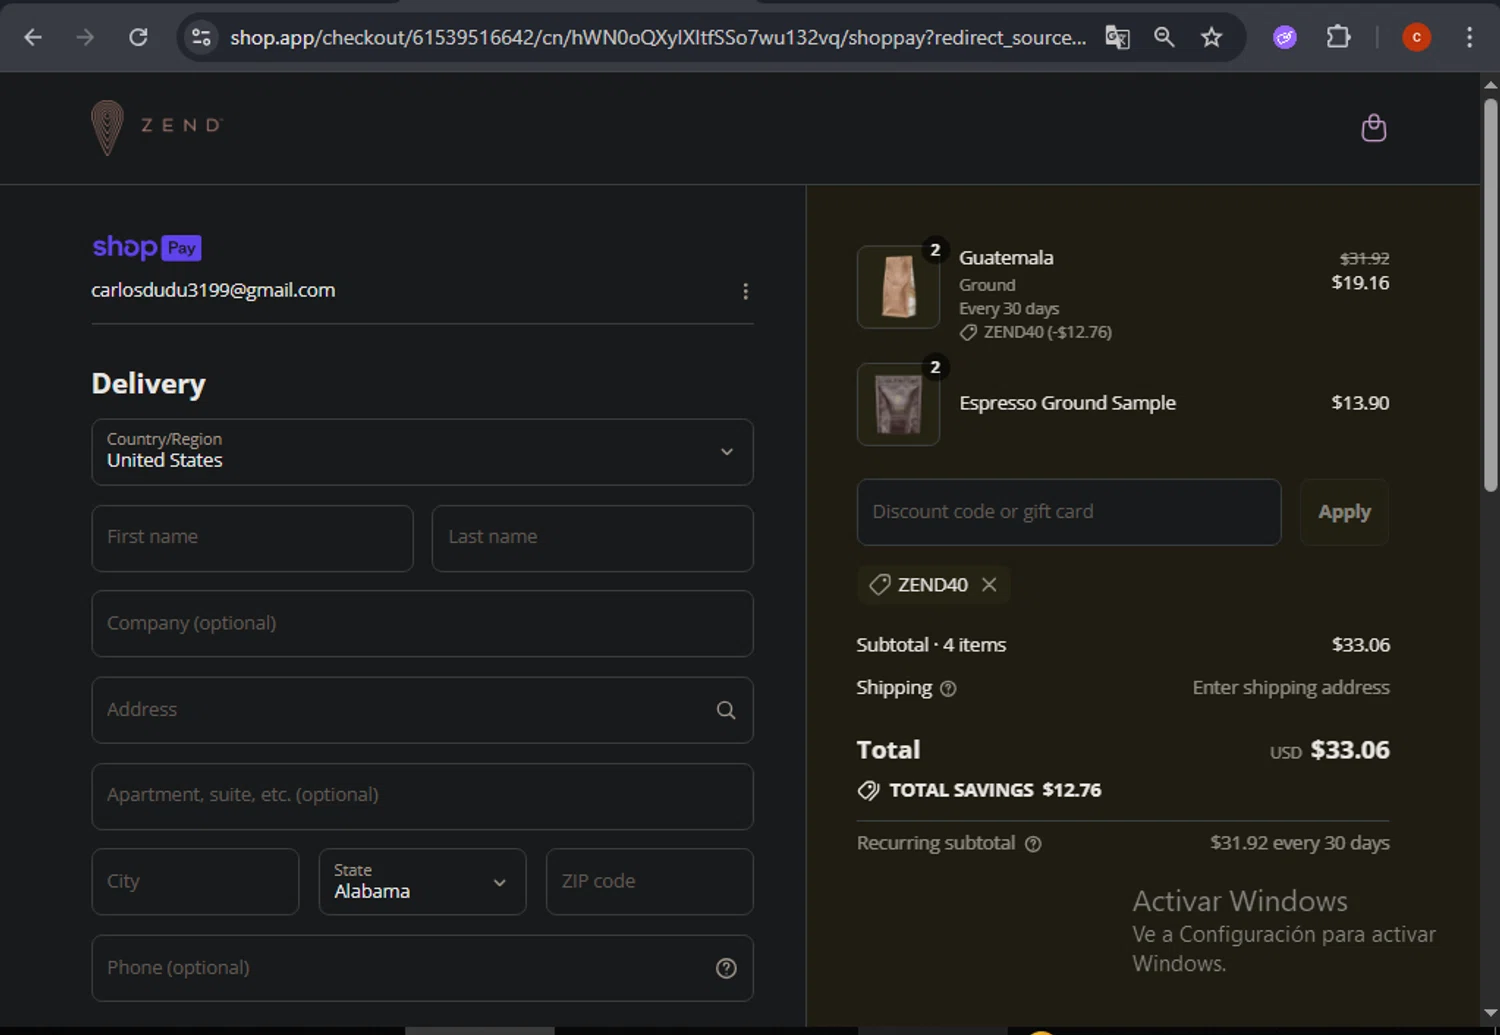
Task: Open the shopping bag cart icon
Action: (x=1374, y=128)
